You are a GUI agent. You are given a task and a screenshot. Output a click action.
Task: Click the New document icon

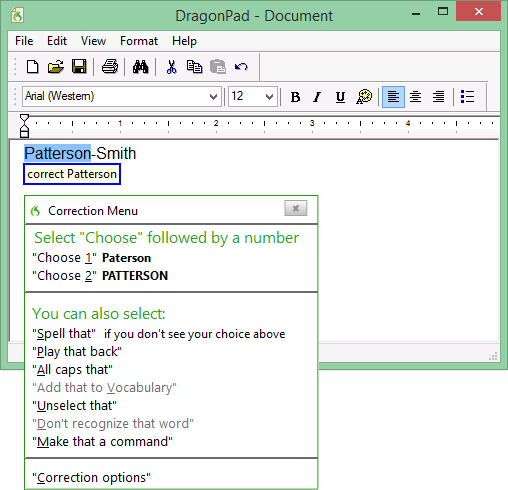pyautogui.click(x=32, y=67)
